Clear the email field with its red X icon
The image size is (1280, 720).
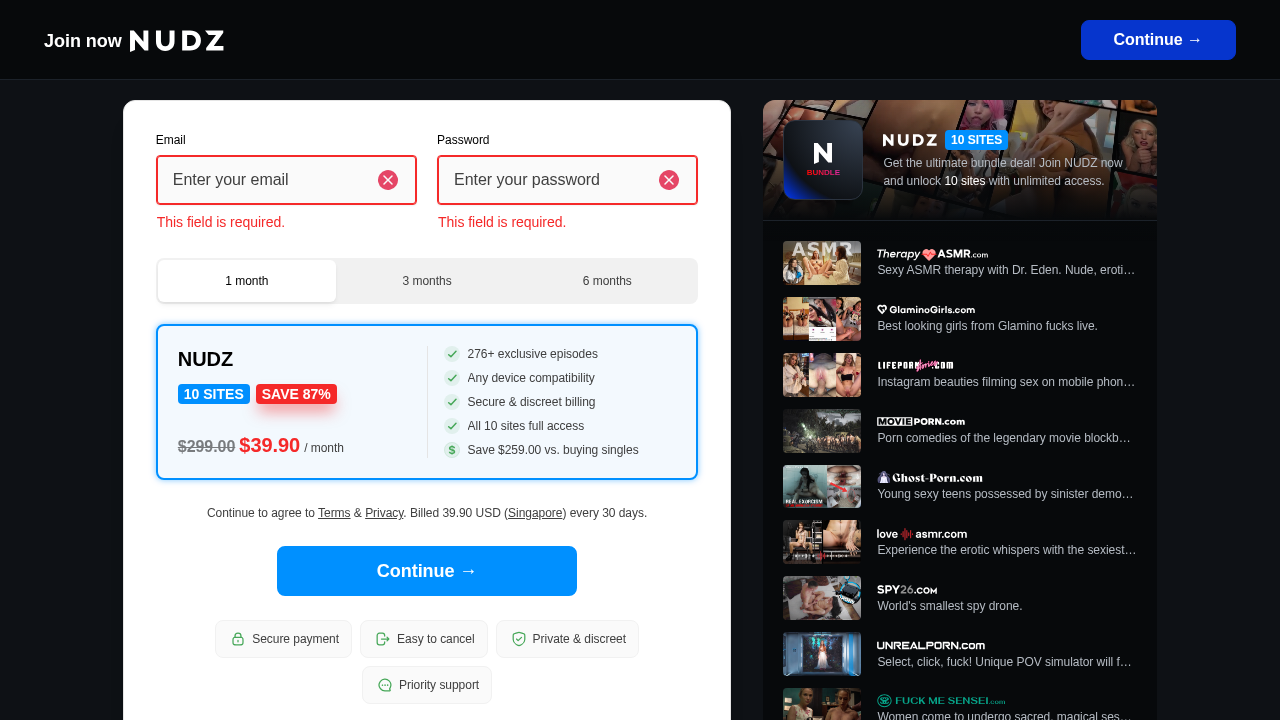point(388,180)
